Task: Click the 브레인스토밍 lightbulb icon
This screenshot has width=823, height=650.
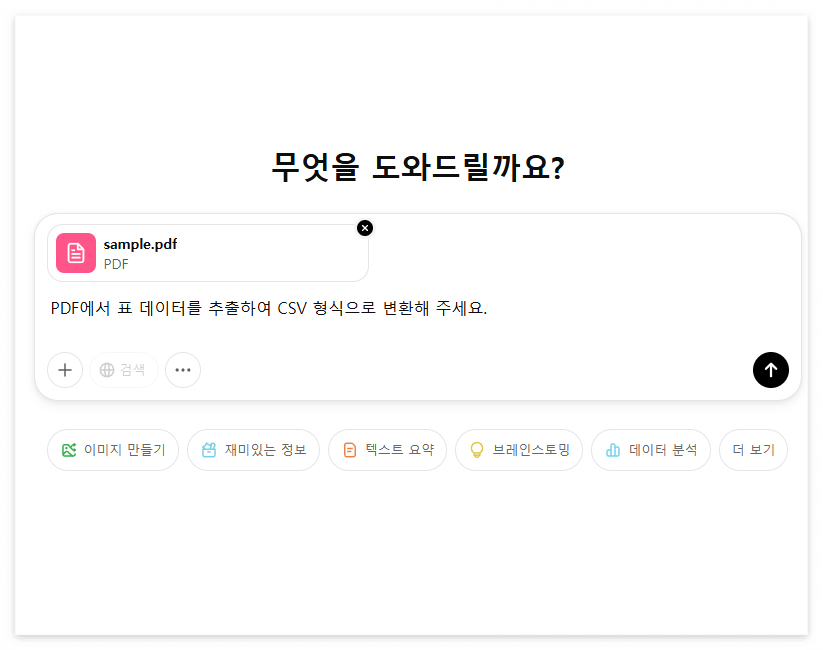Action: pos(477,450)
